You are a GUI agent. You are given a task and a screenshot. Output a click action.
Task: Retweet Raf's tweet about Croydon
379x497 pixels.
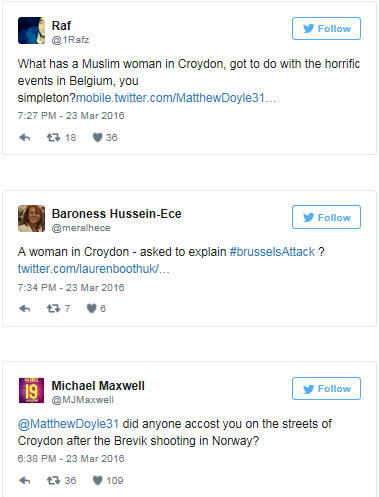click(x=53, y=137)
